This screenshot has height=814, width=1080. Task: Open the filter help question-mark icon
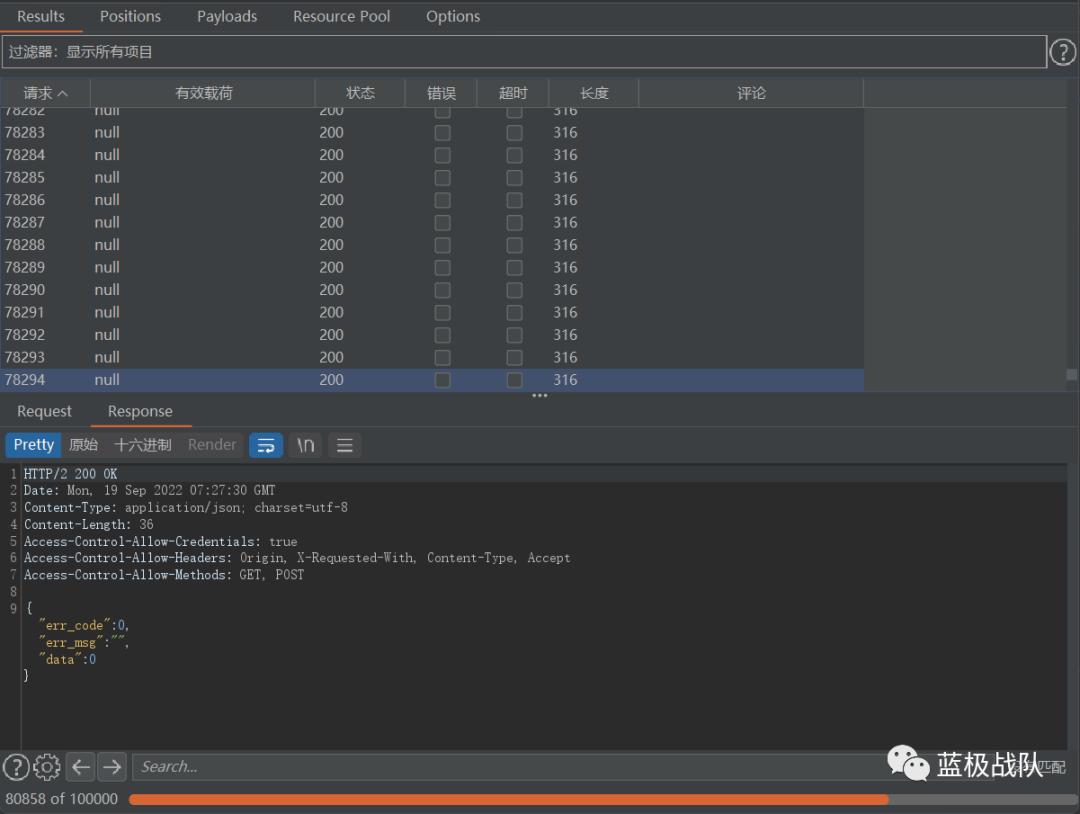tap(1062, 52)
